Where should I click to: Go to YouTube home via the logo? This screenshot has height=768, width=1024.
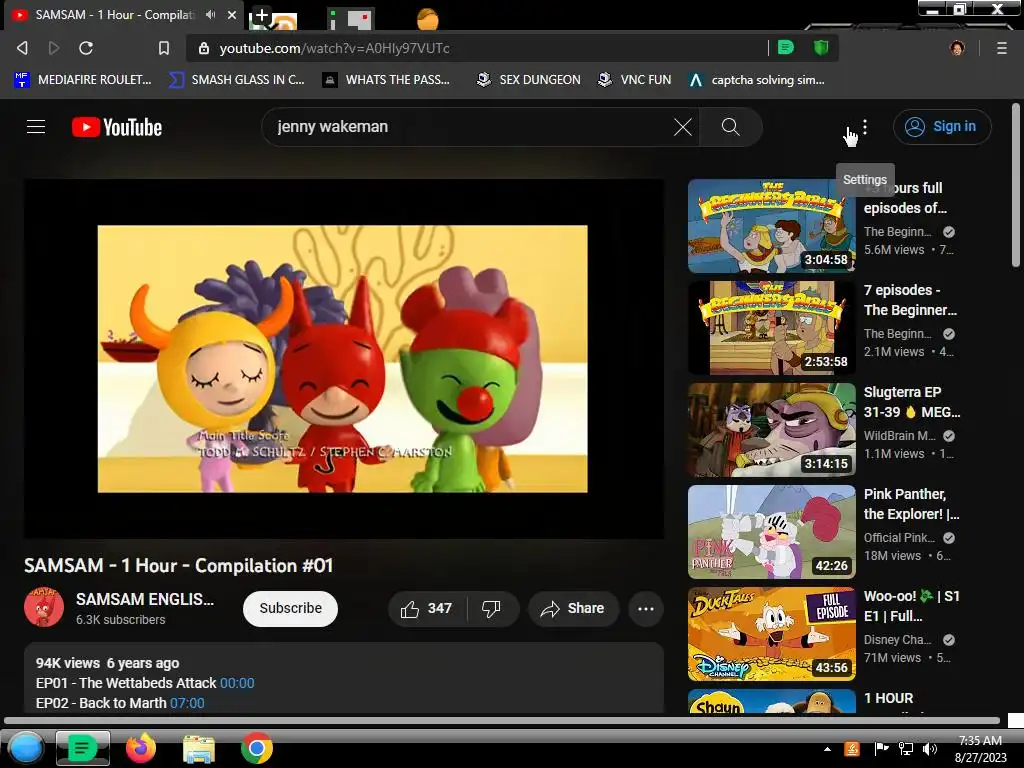pyautogui.click(x=117, y=127)
